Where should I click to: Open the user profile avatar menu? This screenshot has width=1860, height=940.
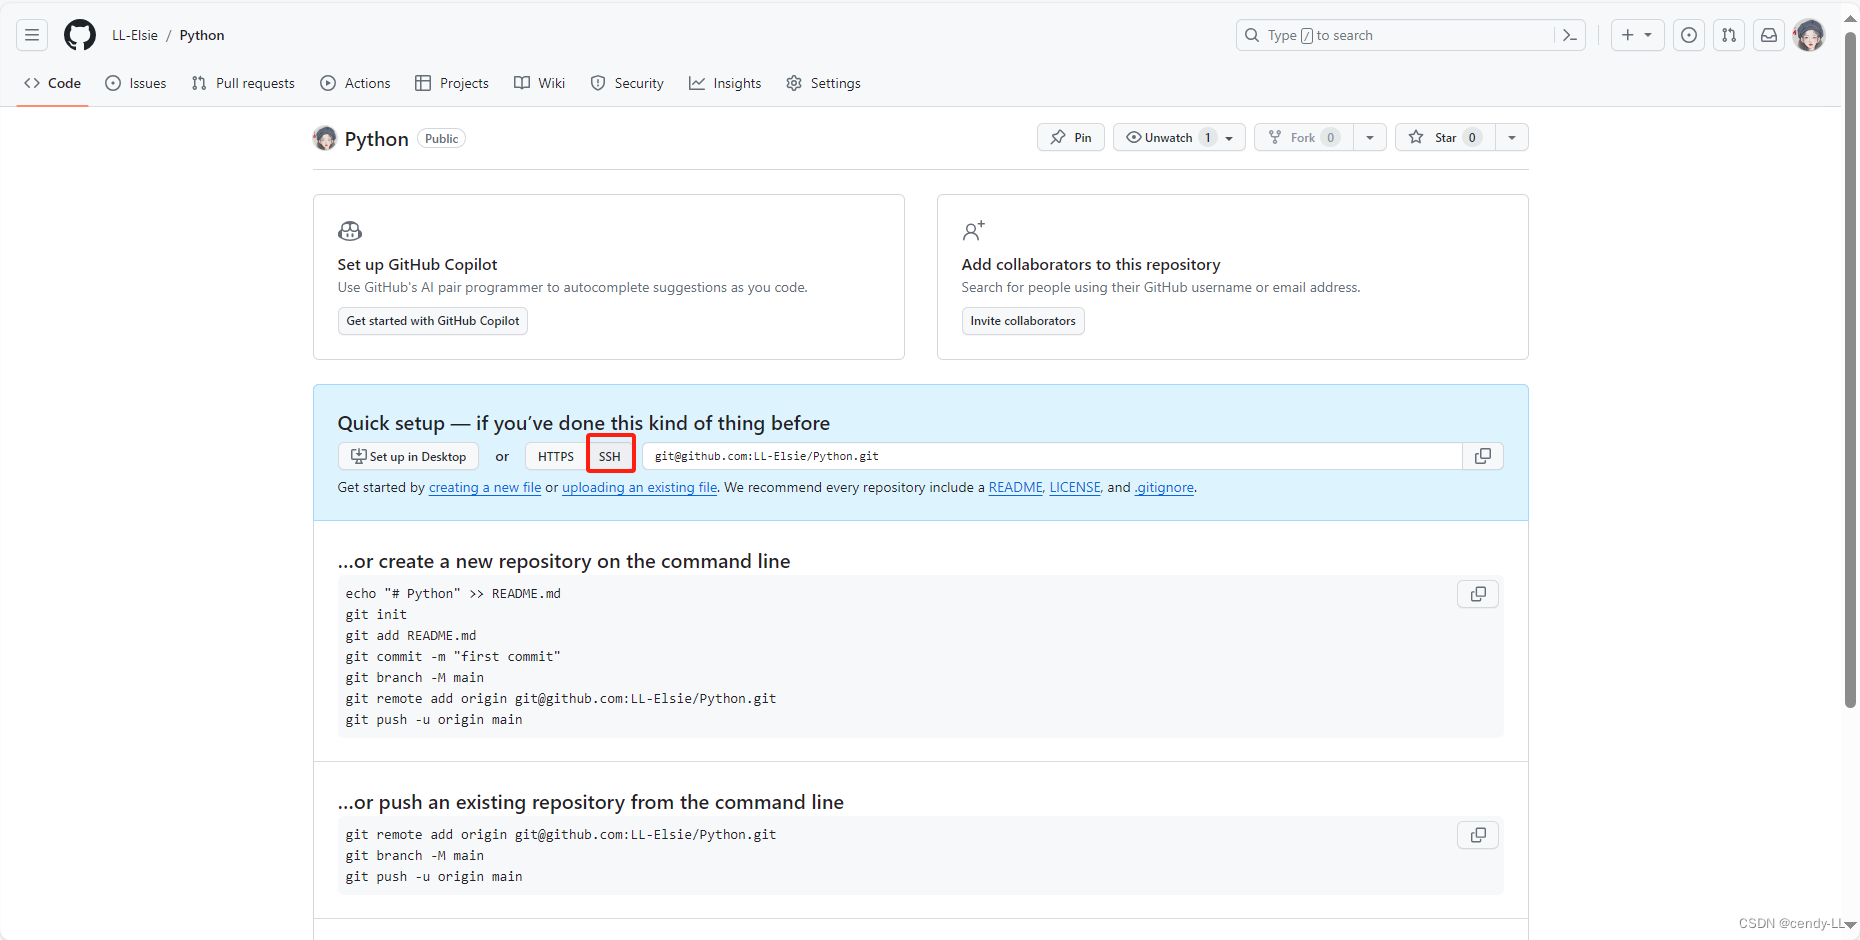coord(1809,35)
